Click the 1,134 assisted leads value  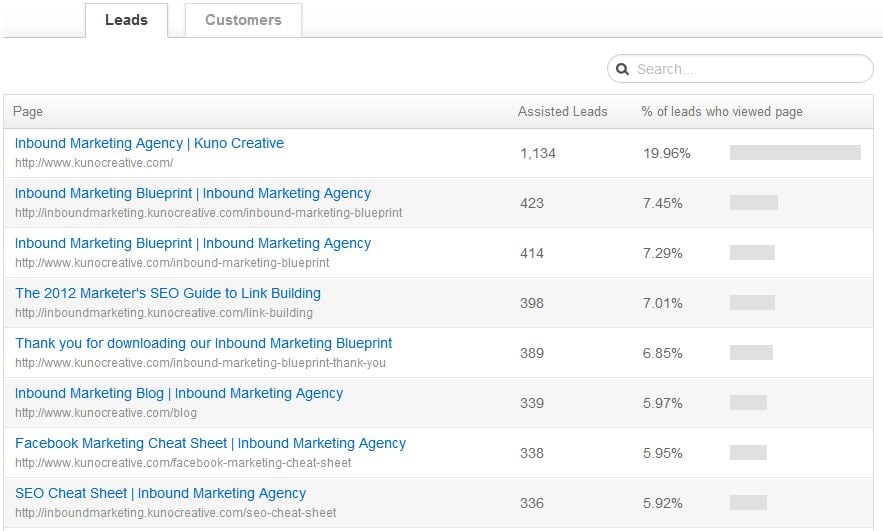(x=537, y=153)
